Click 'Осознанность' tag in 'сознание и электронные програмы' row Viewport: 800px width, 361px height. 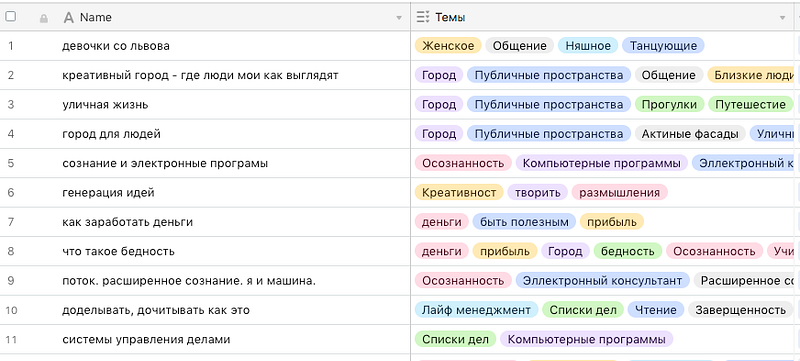[x=463, y=163]
